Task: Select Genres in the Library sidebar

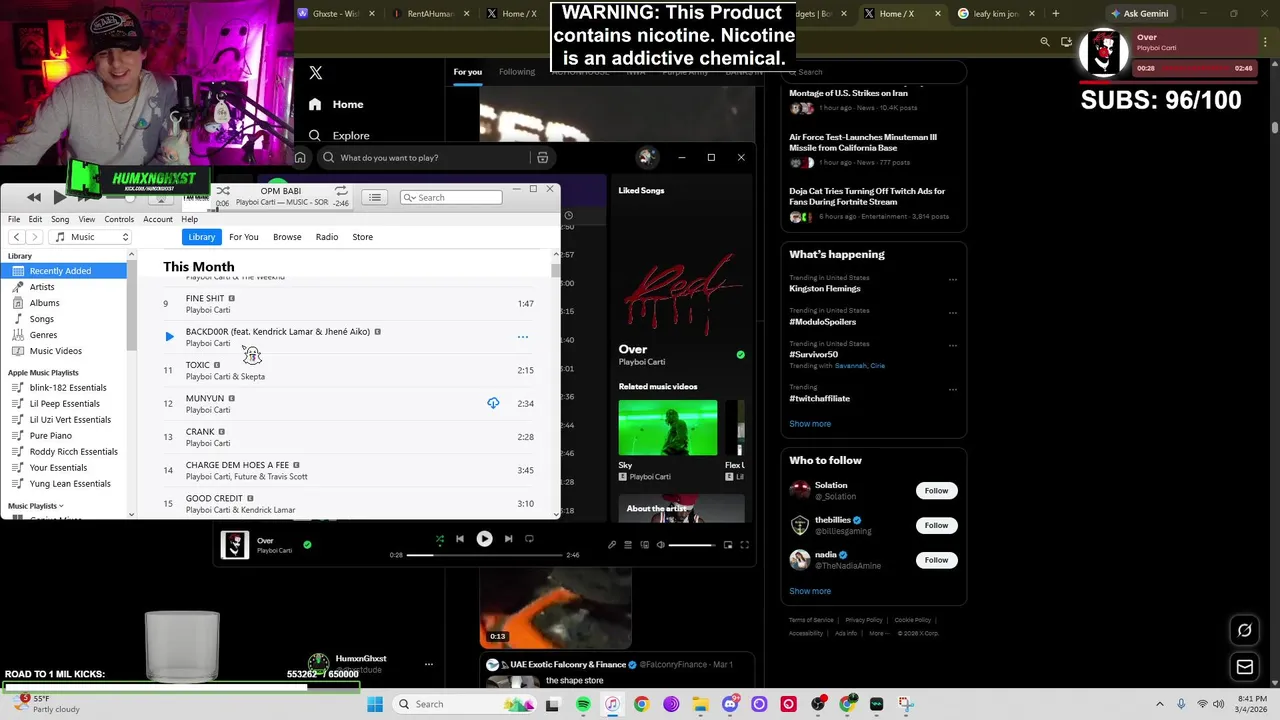Action: [43, 335]
